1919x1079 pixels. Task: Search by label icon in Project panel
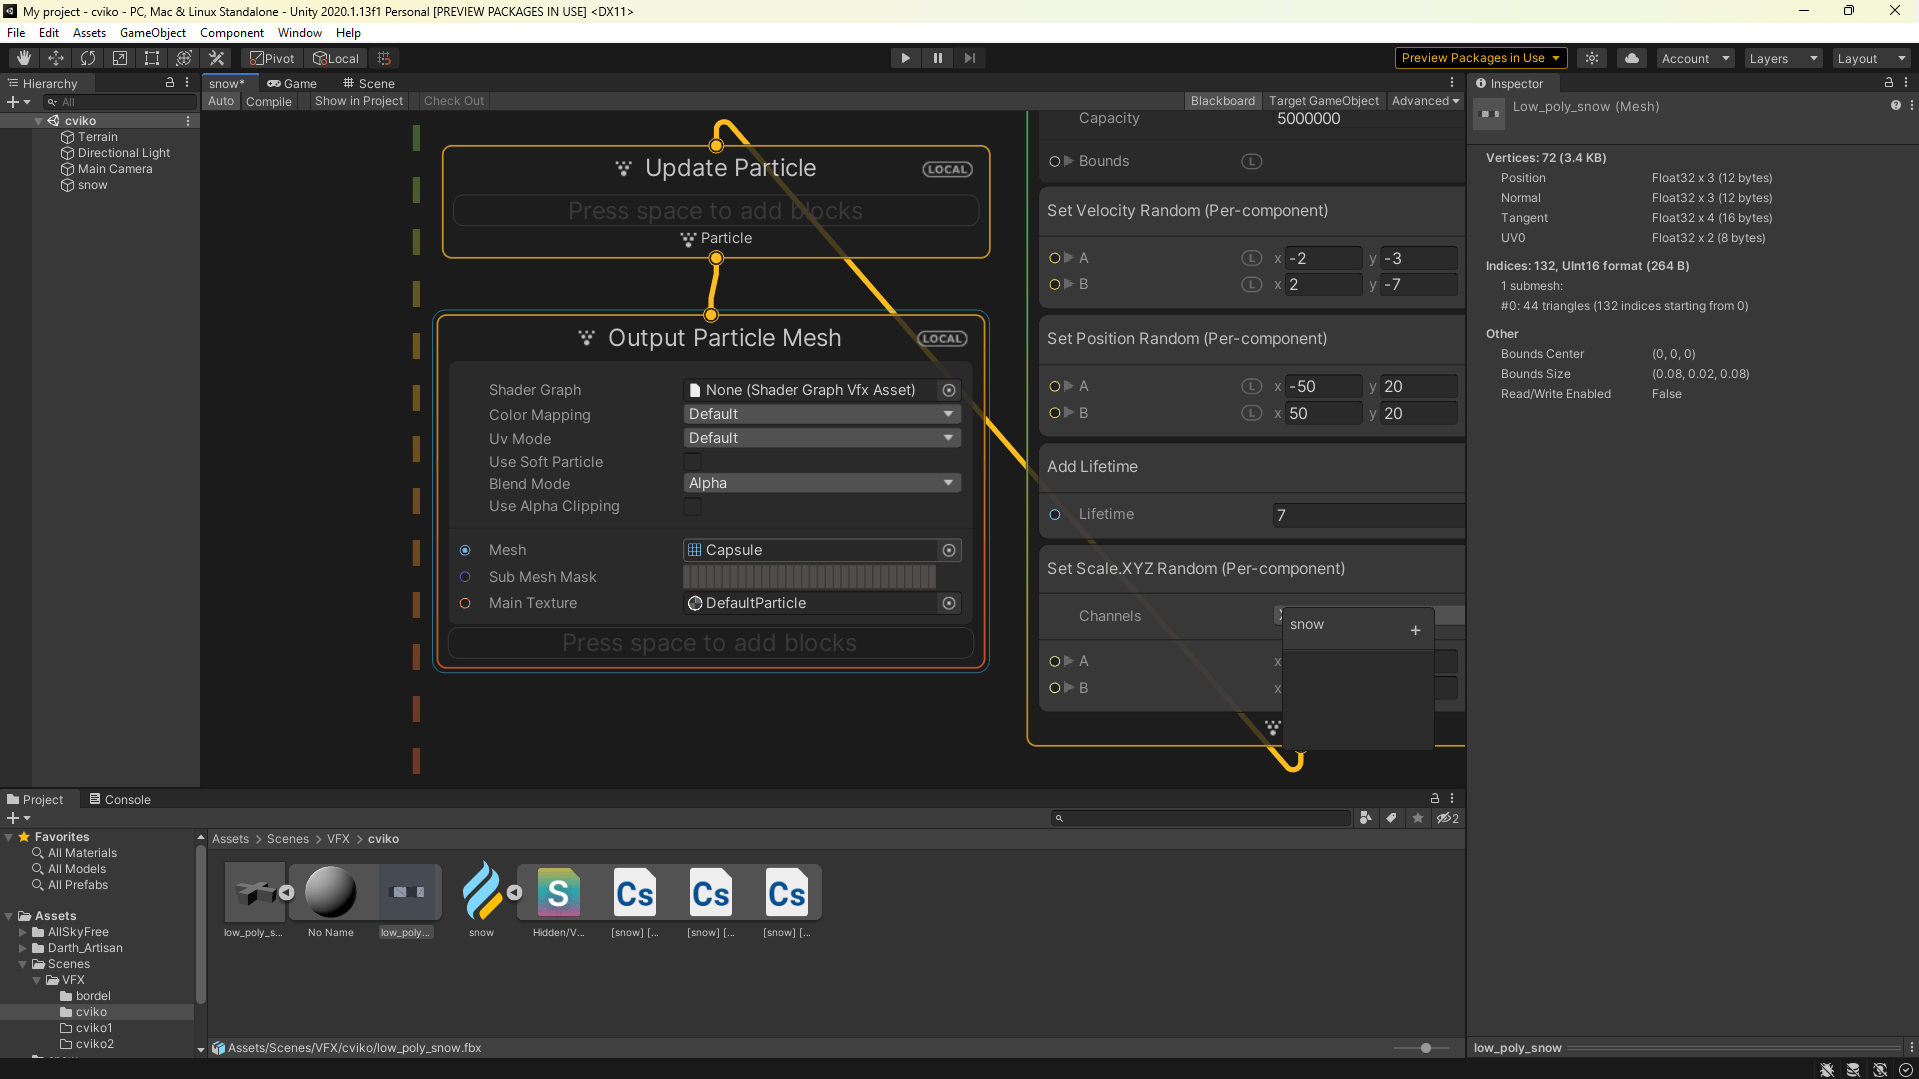pos(1391,818)
